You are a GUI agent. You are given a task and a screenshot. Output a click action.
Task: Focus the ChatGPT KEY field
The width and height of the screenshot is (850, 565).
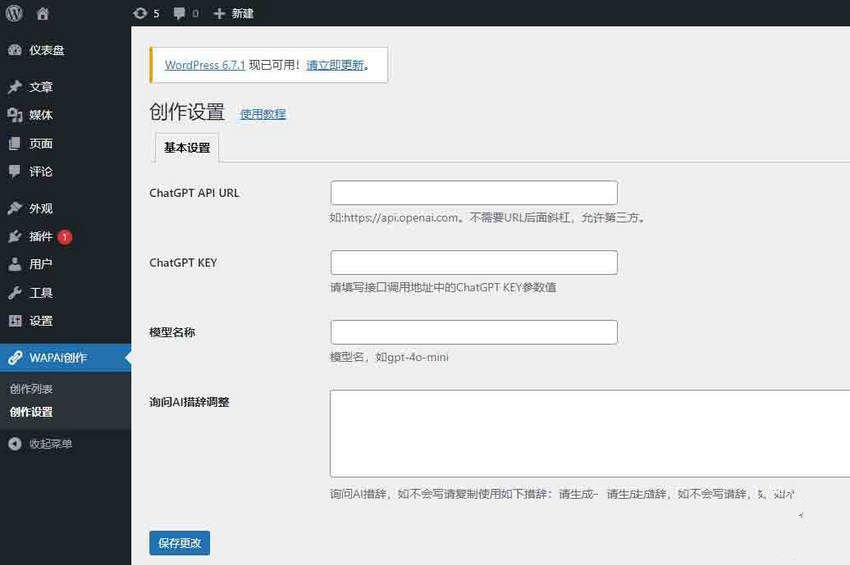474,262
